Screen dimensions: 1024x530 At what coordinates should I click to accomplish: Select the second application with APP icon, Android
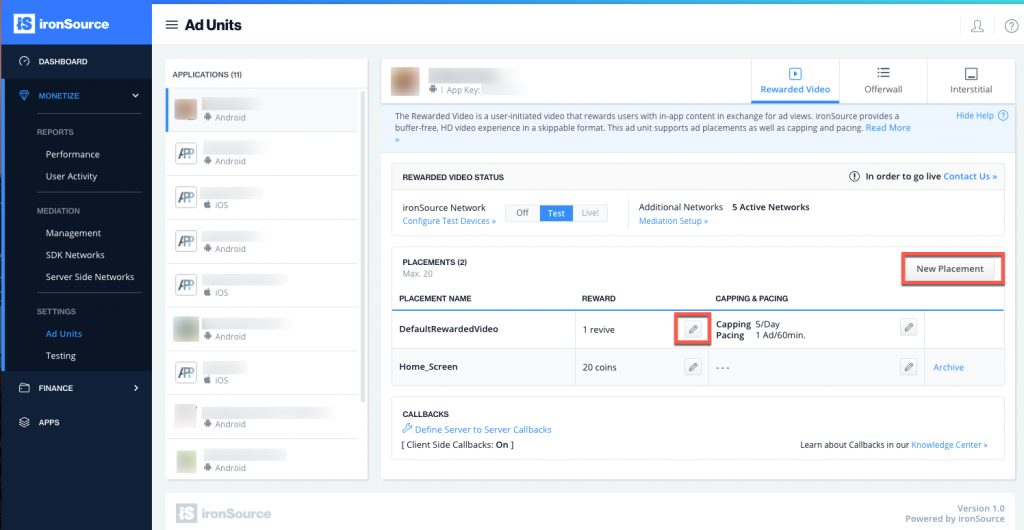coord(262,153)
